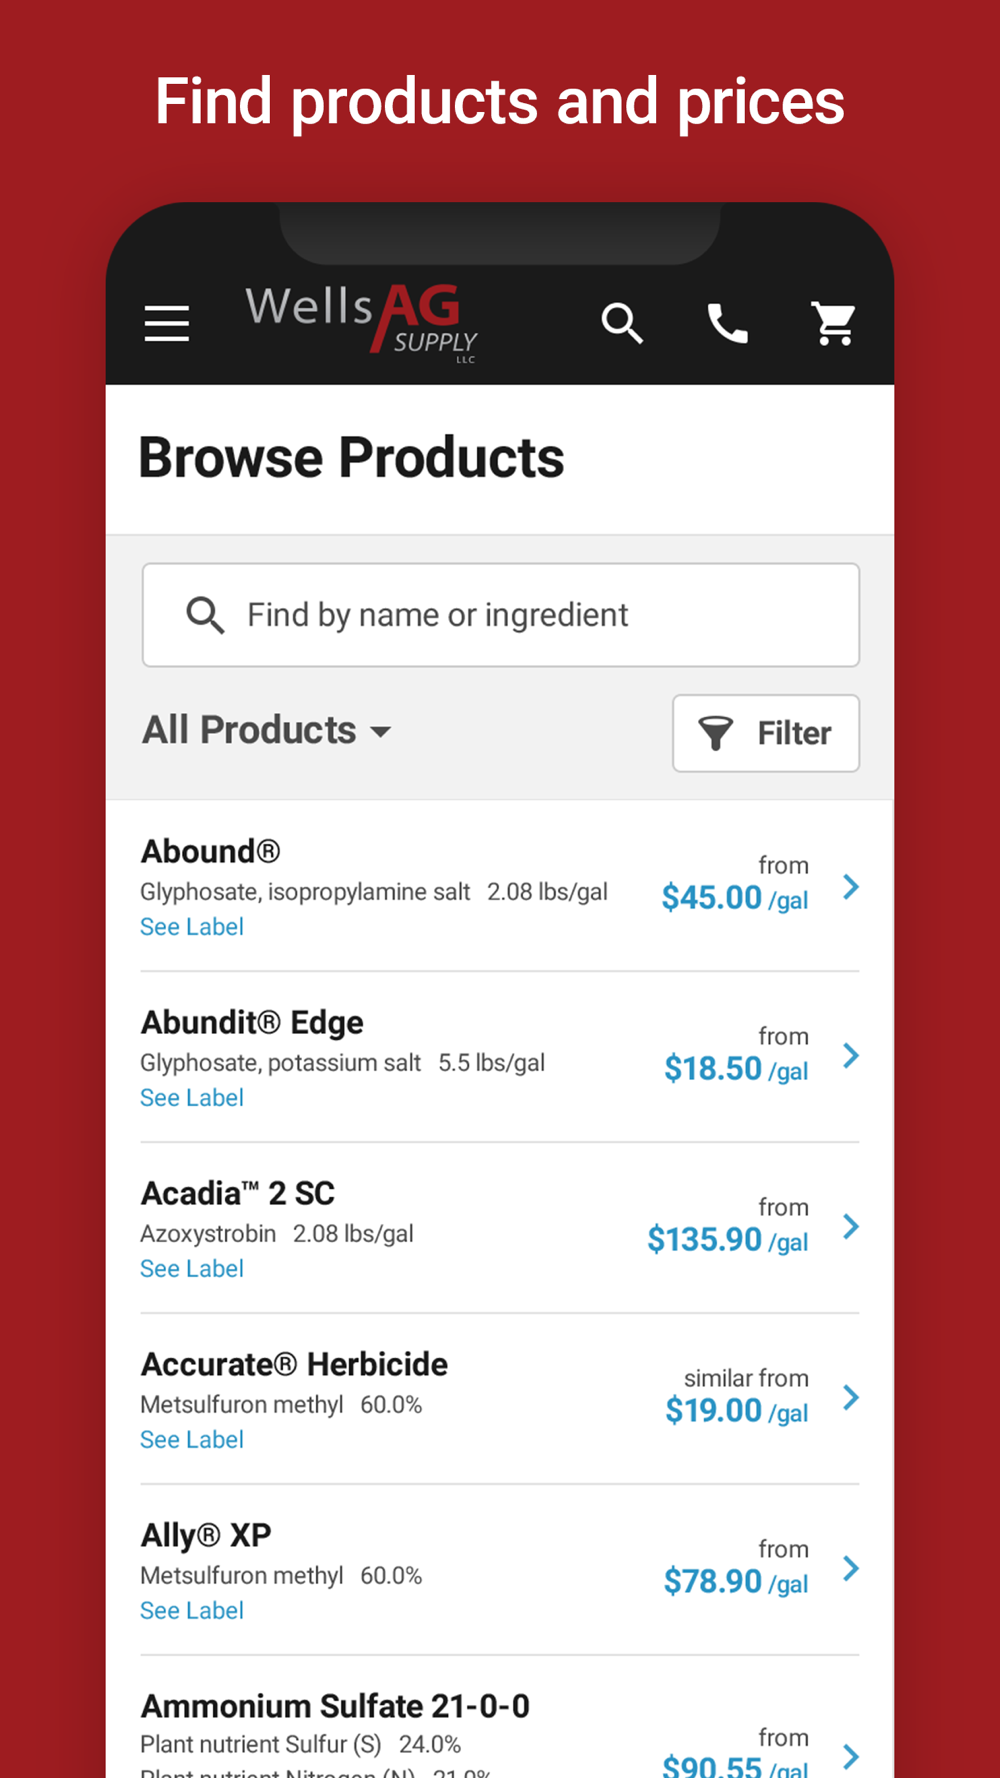Open Abundit® Edge chevron arrow
Screen dimensions: 1000x1778
(851, 1056)
